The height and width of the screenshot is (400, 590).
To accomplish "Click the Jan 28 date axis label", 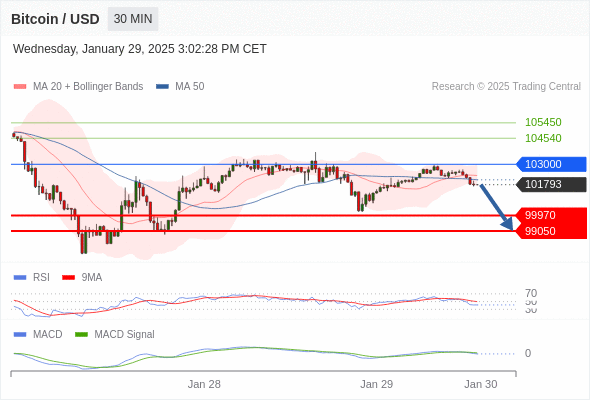I will coord(204,384).
